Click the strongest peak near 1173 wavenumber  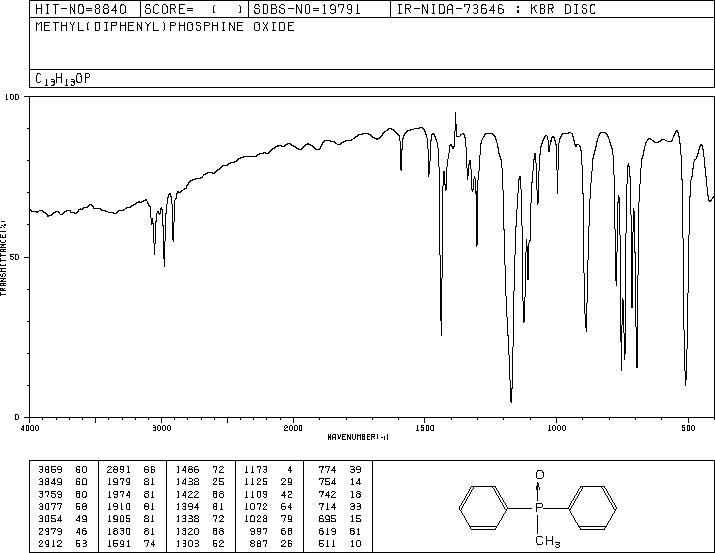point(511,401)
